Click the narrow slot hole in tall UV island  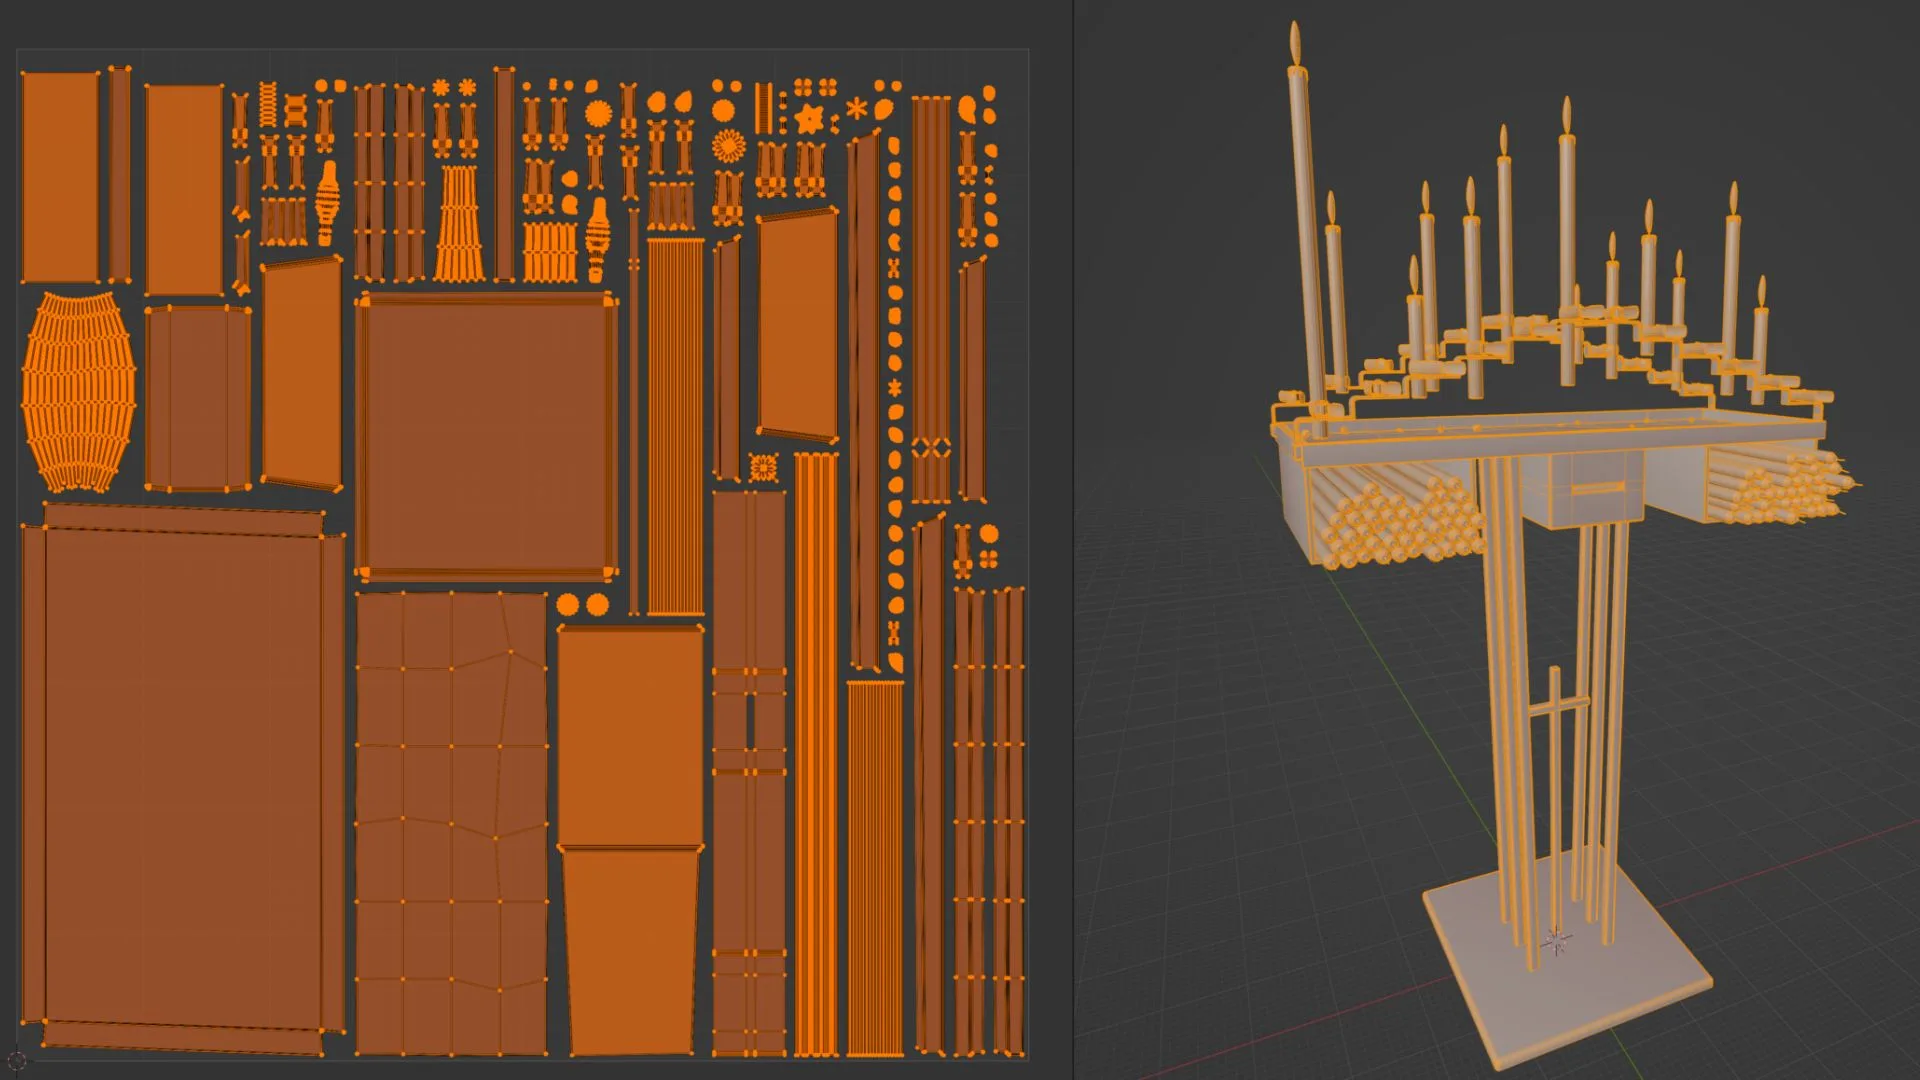748,722
